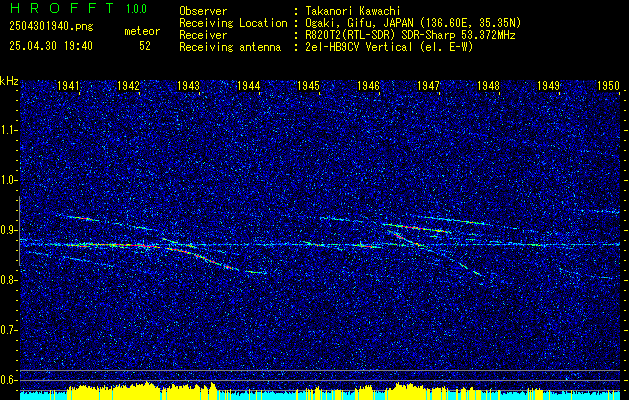This screenshot has width=629, height=400.
Task: Click the 0.6 frequency axis label
Action: 9,380
